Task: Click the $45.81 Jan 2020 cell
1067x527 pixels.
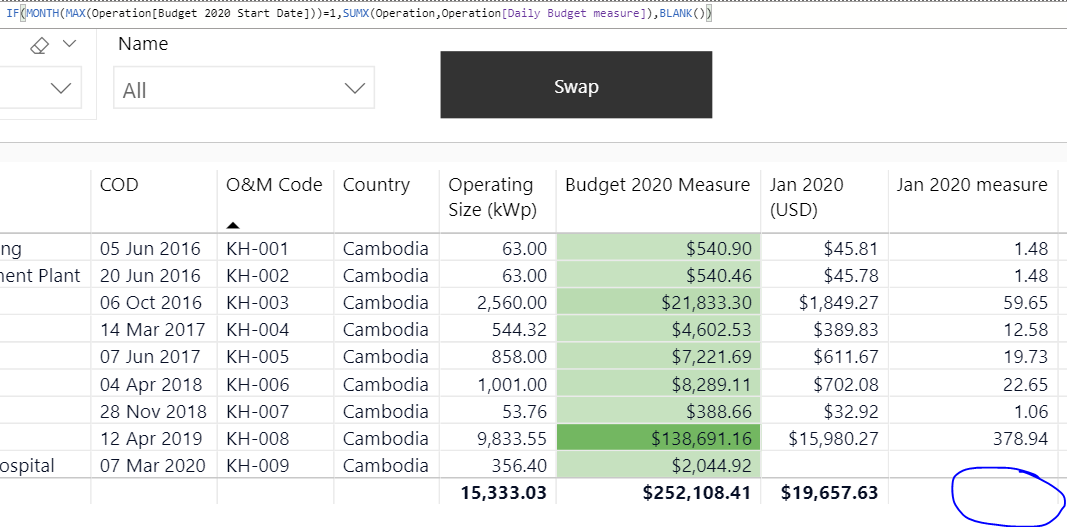Action: (x=851, y=249)
